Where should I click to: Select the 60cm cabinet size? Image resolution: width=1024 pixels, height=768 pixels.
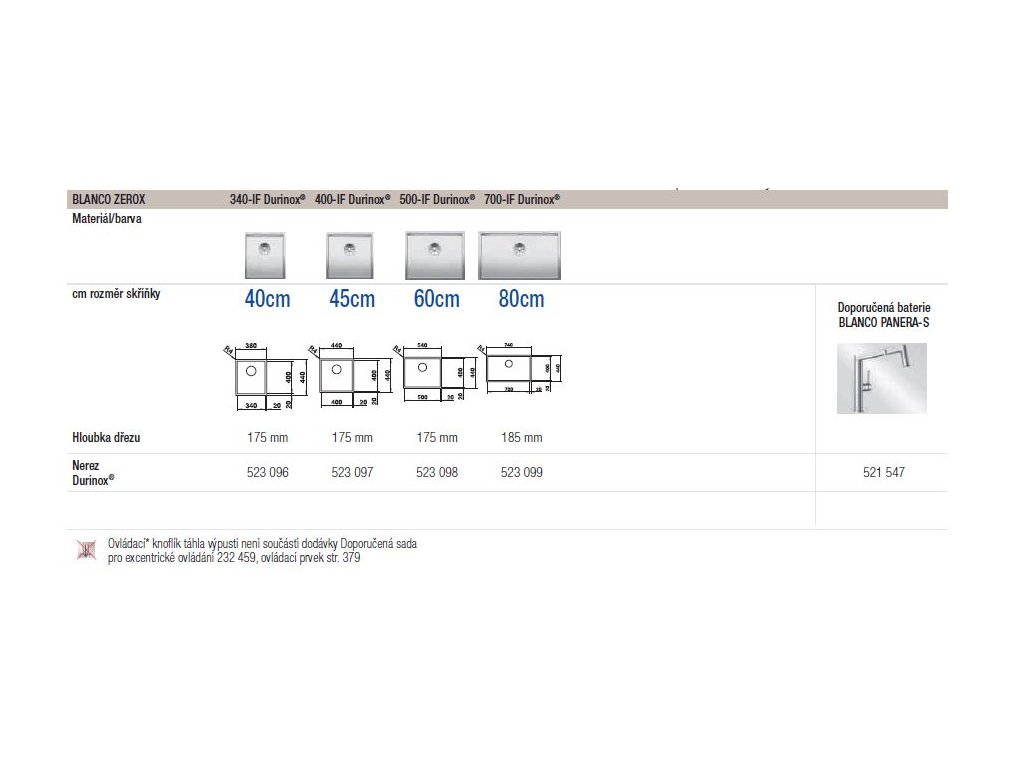tap(437, 299)
